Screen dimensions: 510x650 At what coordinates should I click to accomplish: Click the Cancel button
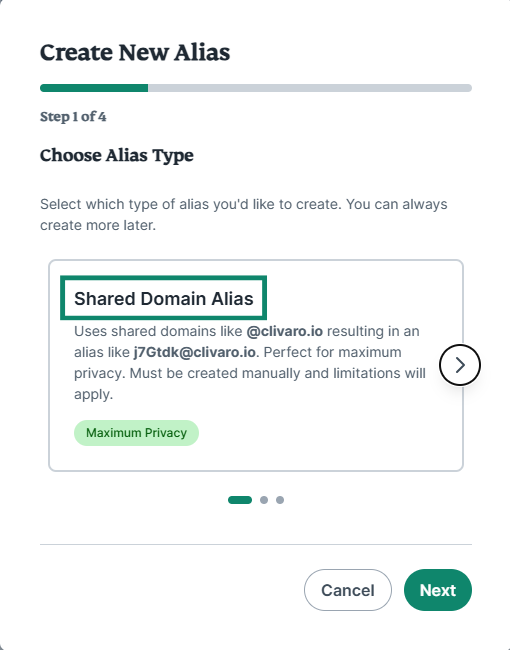[x=347, y=590]
